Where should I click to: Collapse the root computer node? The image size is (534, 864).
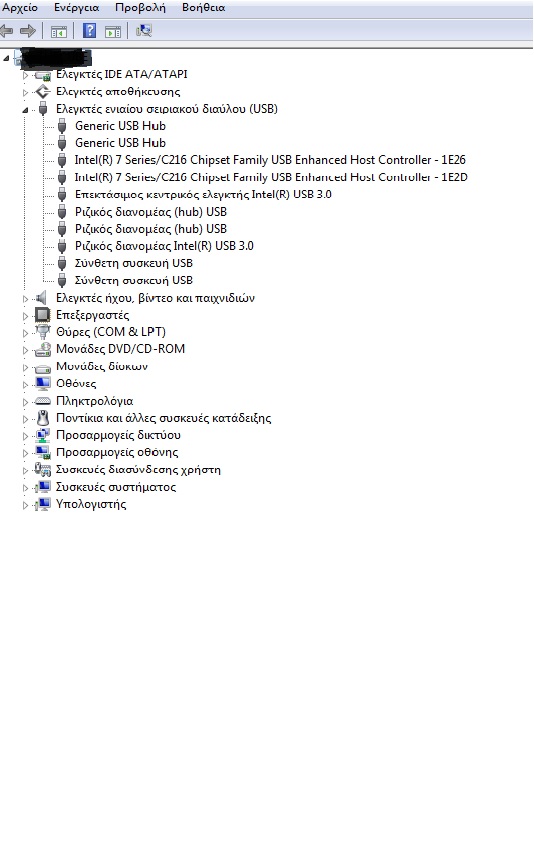point(6,58)
